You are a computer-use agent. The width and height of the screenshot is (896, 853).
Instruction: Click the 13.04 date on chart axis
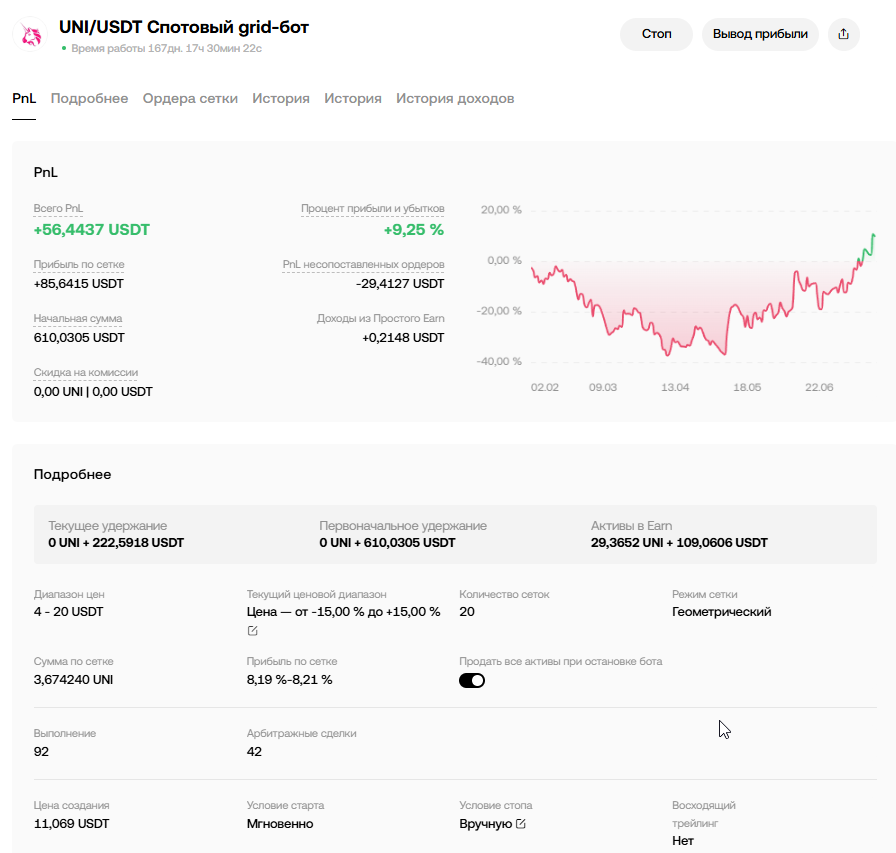[675, 387]
